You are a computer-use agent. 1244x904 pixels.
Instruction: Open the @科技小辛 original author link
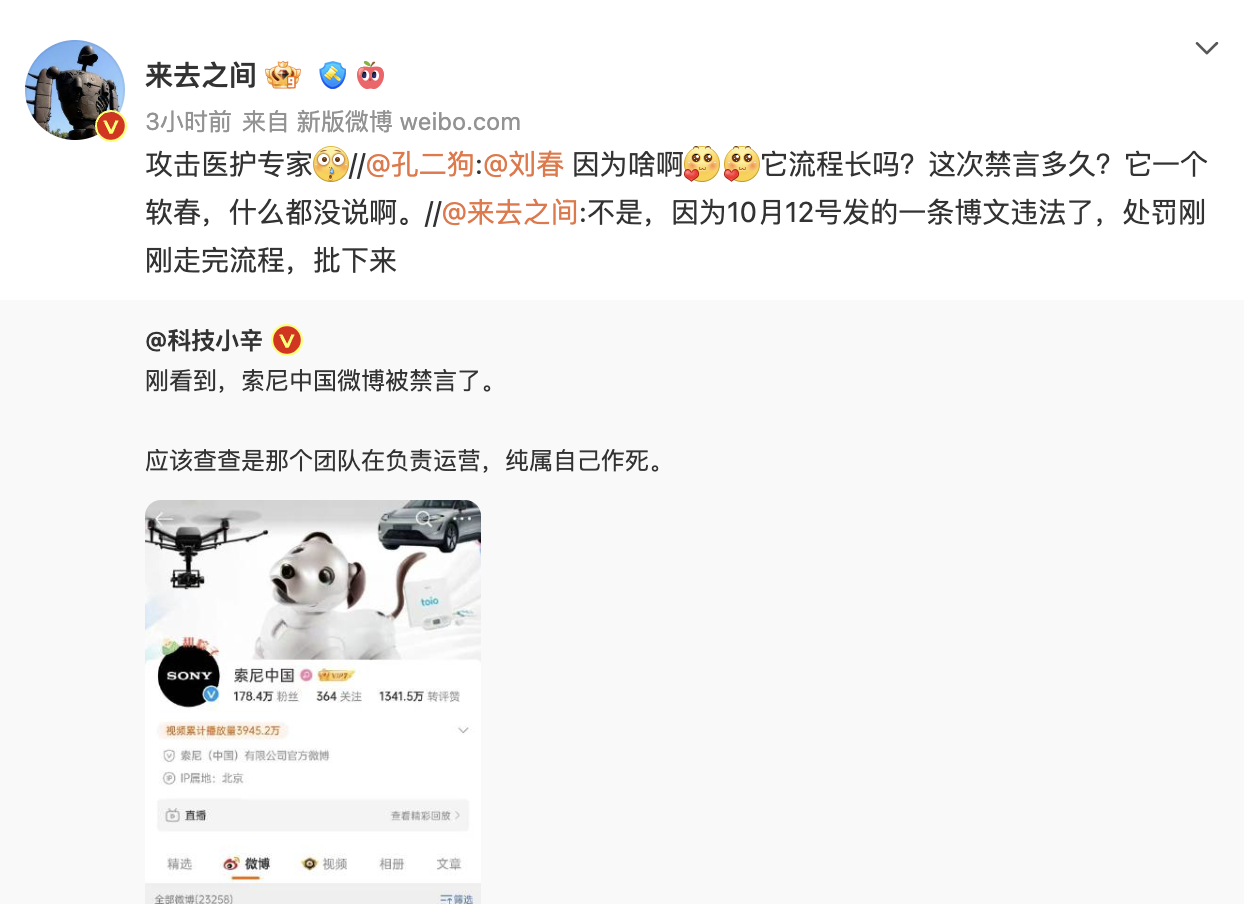(x=204, y=341)
